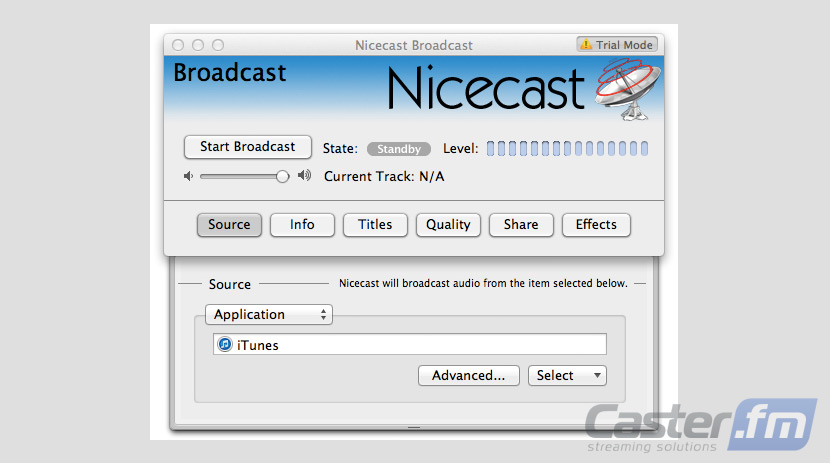Image resolution: width=830 pixels, height=463 pixels.
Task: Open the Application source type dropdown
Action: click(269, 314)
